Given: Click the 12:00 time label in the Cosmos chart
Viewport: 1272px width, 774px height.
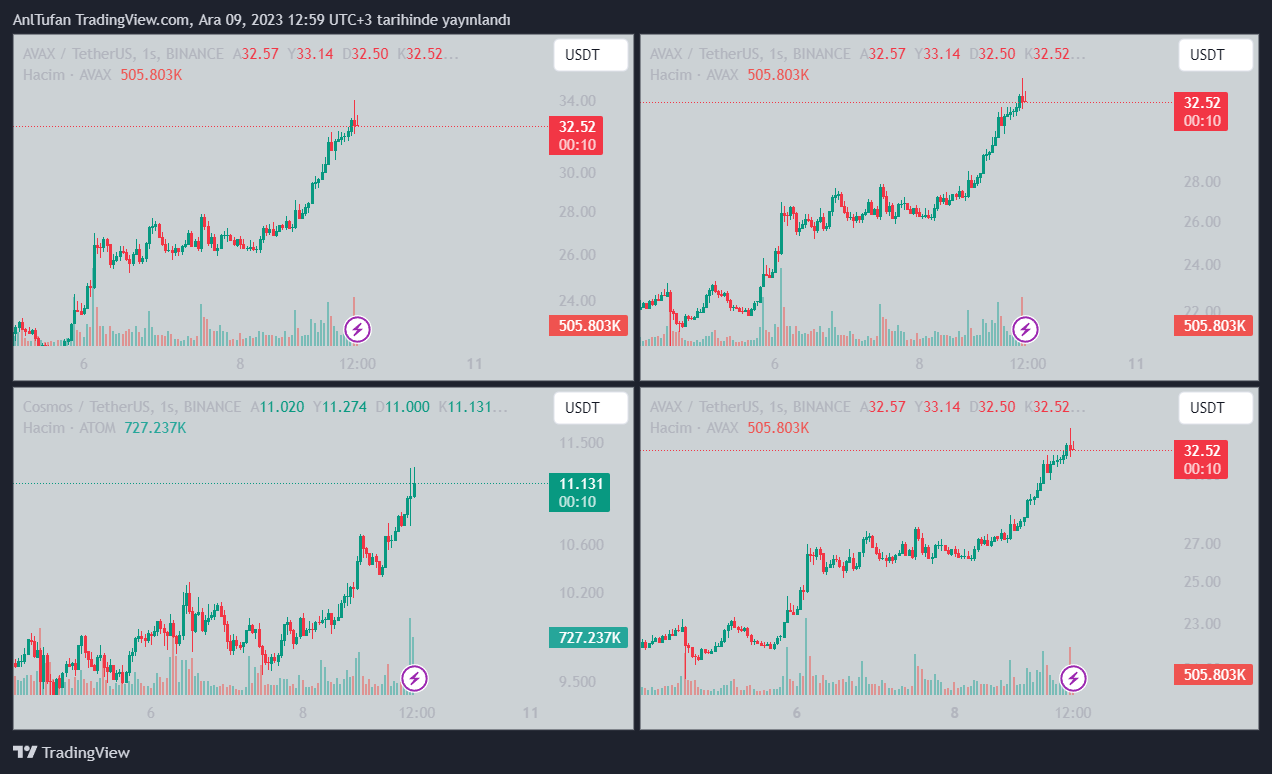Looking at the screenshot, I should (417, 713).
